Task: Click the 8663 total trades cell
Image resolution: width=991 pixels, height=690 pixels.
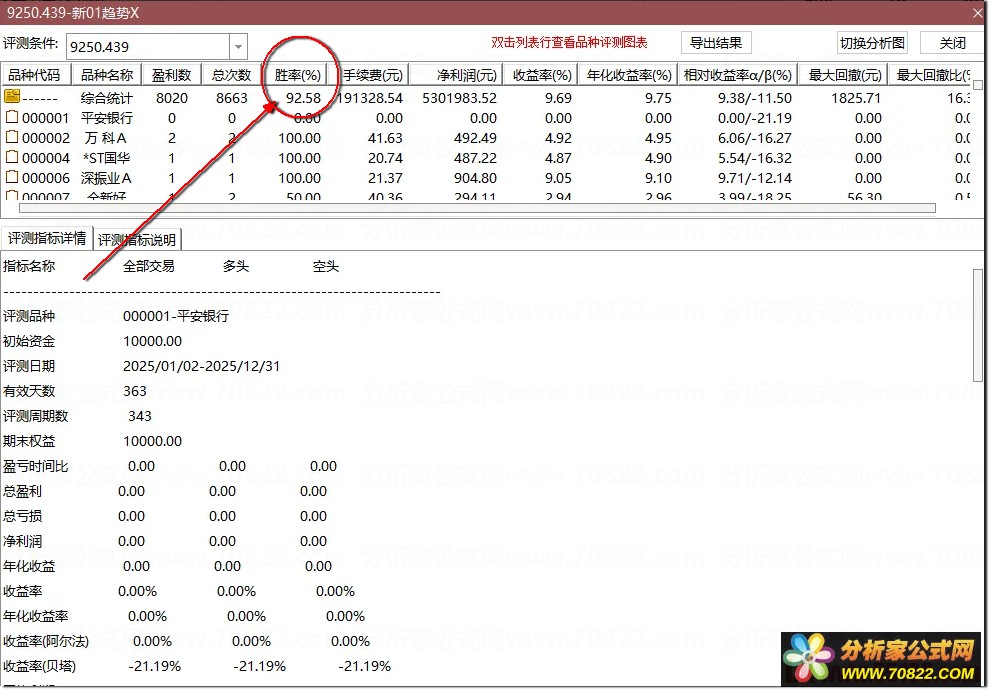Action: (x=231, y=98)
